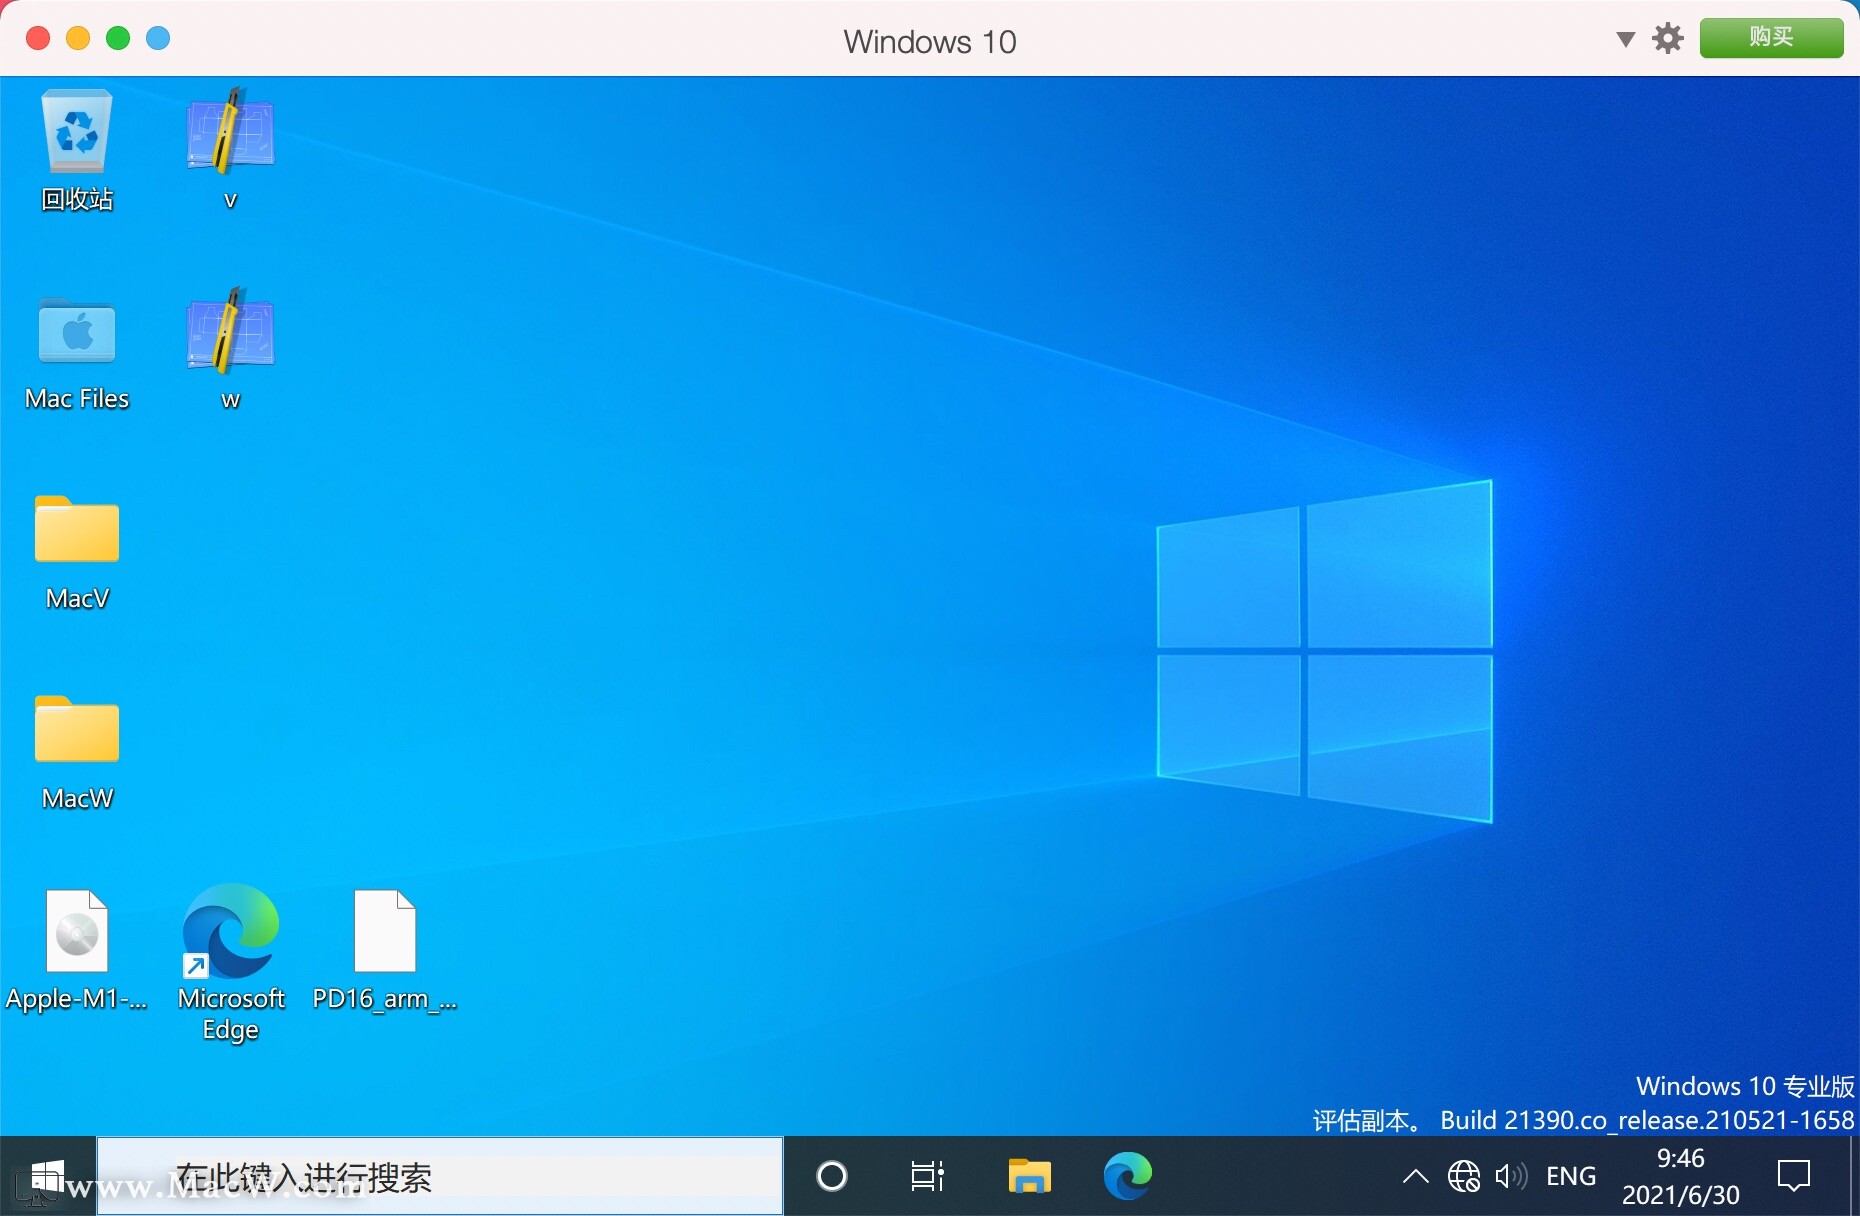Select the Mac Files folder icon
This screenshot has height=1216, width=1860.
point(77,353)
